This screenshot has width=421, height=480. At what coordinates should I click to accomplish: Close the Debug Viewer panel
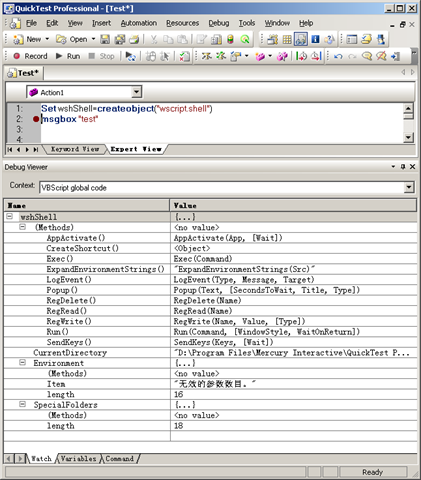(x=412, y=167)
